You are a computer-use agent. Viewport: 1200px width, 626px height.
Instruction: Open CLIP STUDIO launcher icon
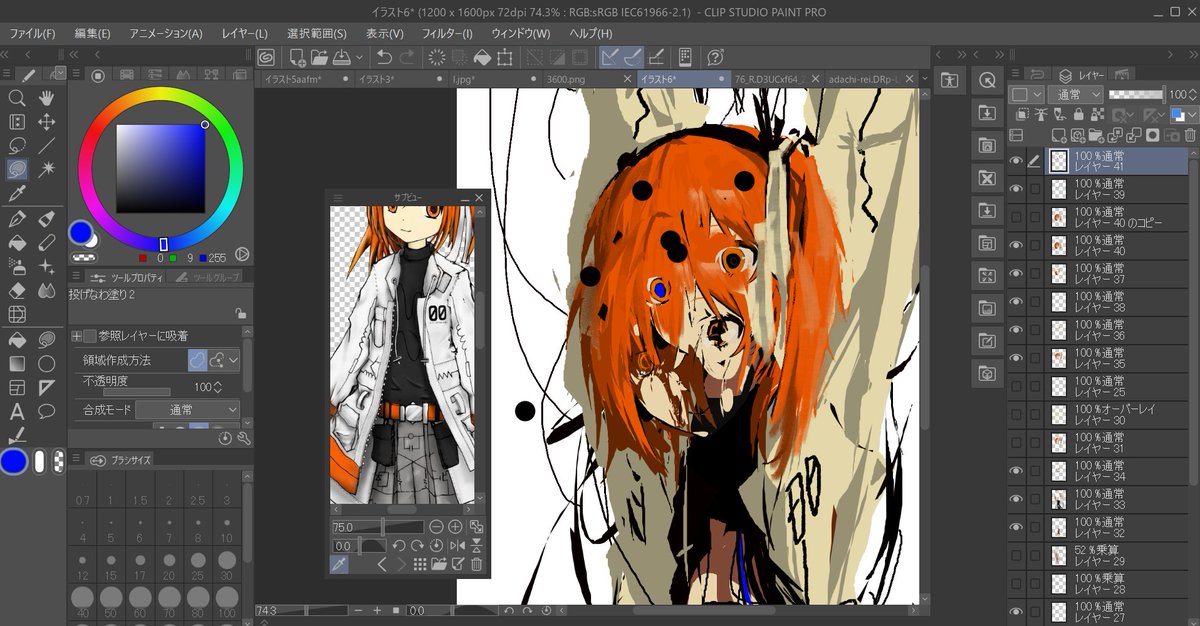click(x=267, y=56)
